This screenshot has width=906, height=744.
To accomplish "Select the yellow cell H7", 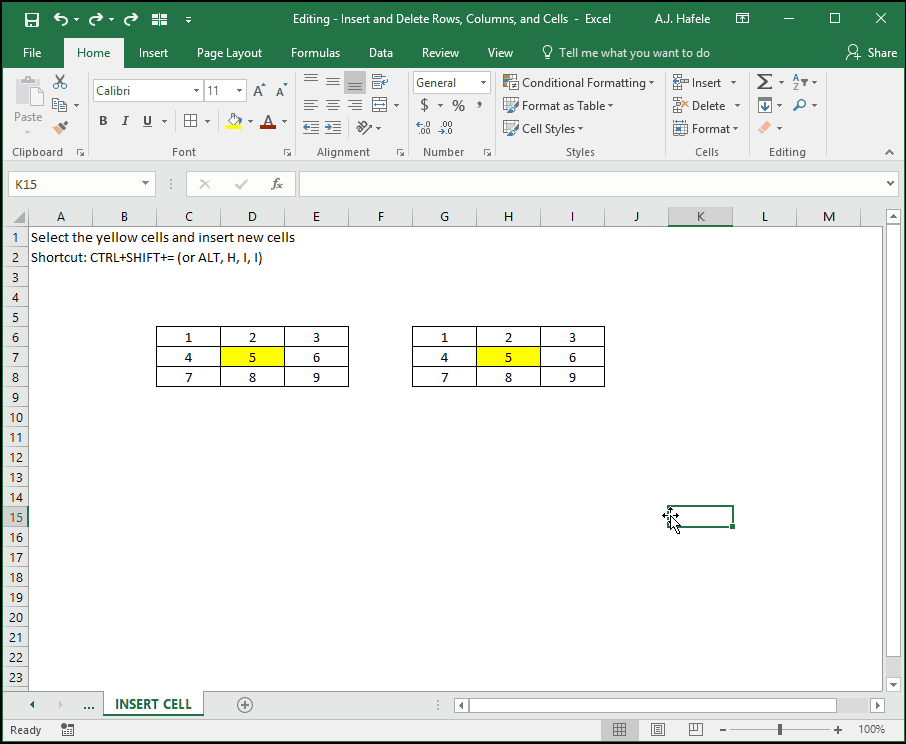I will tap(508, 357).
